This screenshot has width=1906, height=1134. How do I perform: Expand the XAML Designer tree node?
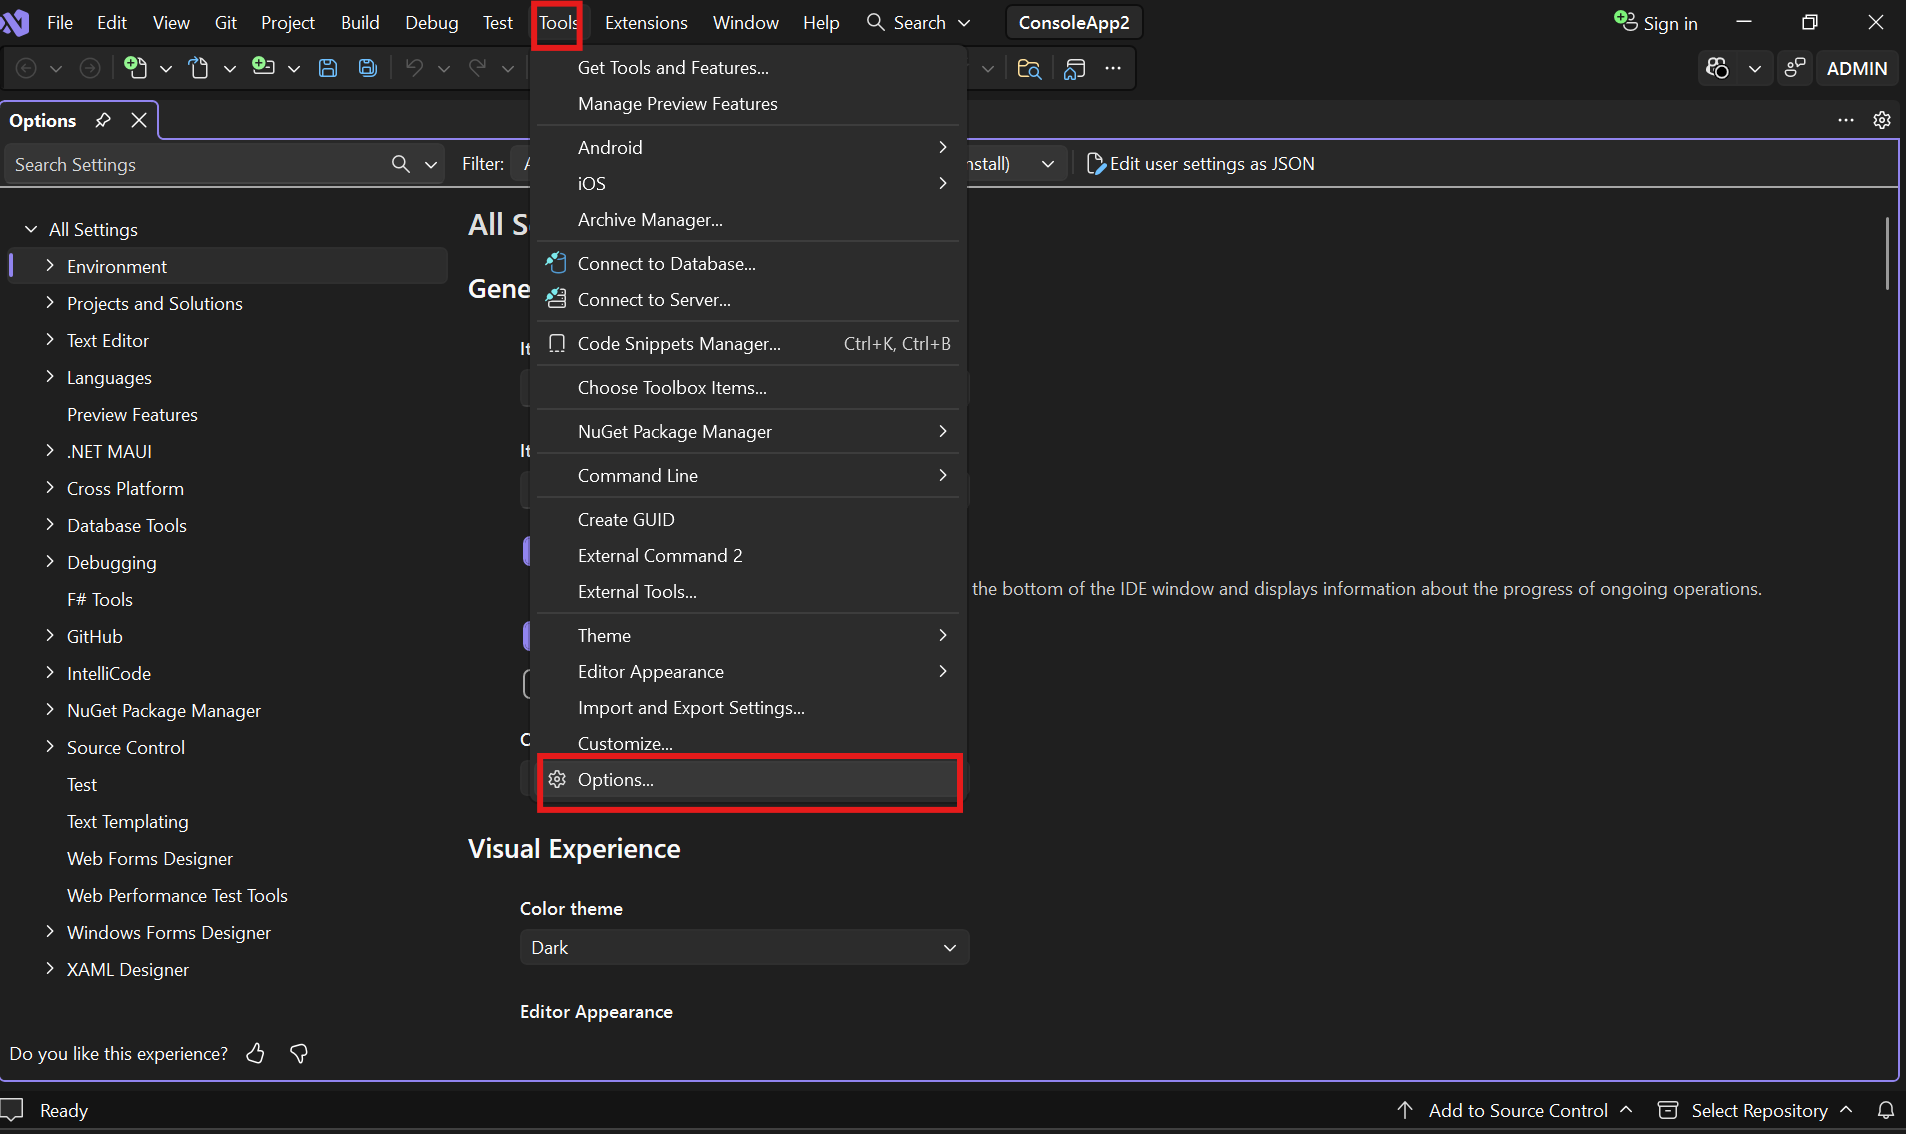(x=49, y=969)
